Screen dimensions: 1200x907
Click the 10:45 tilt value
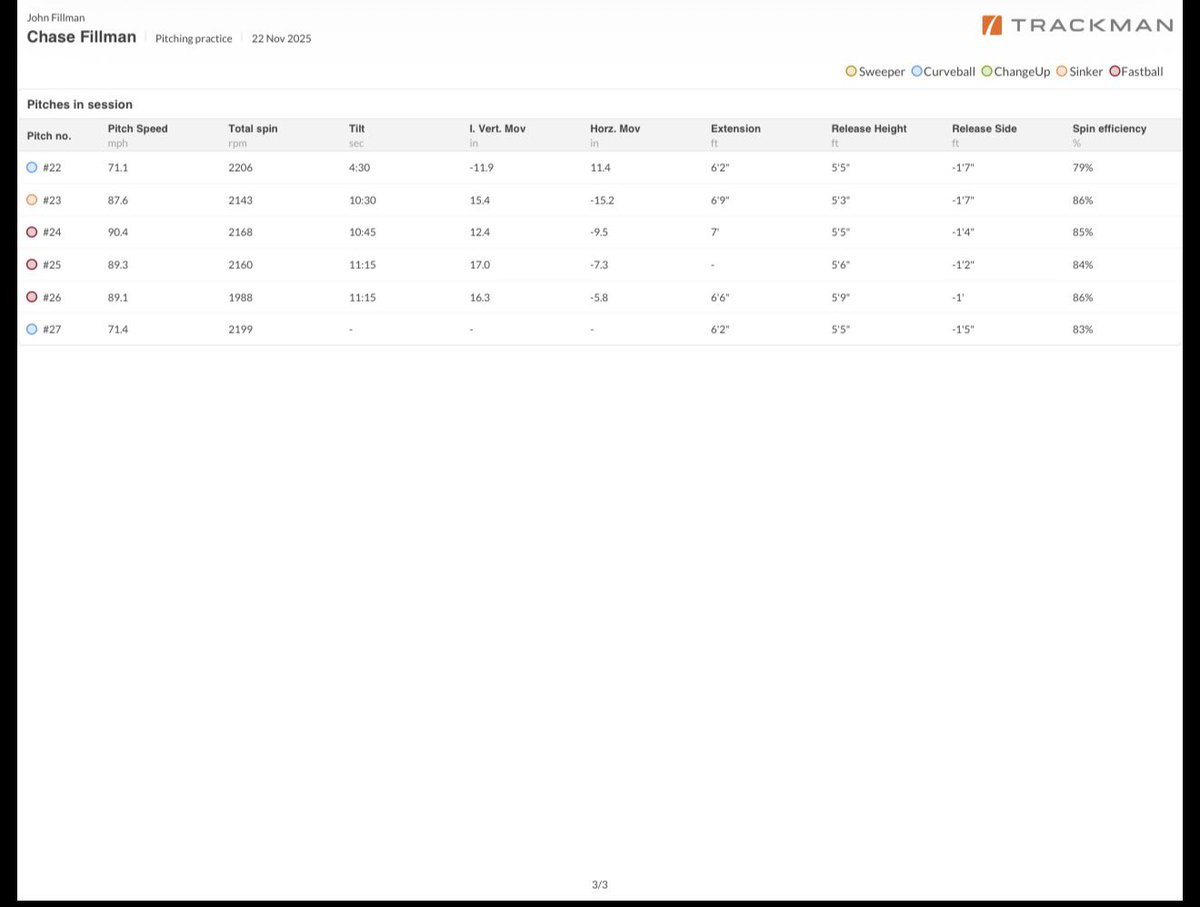(362, 232)
